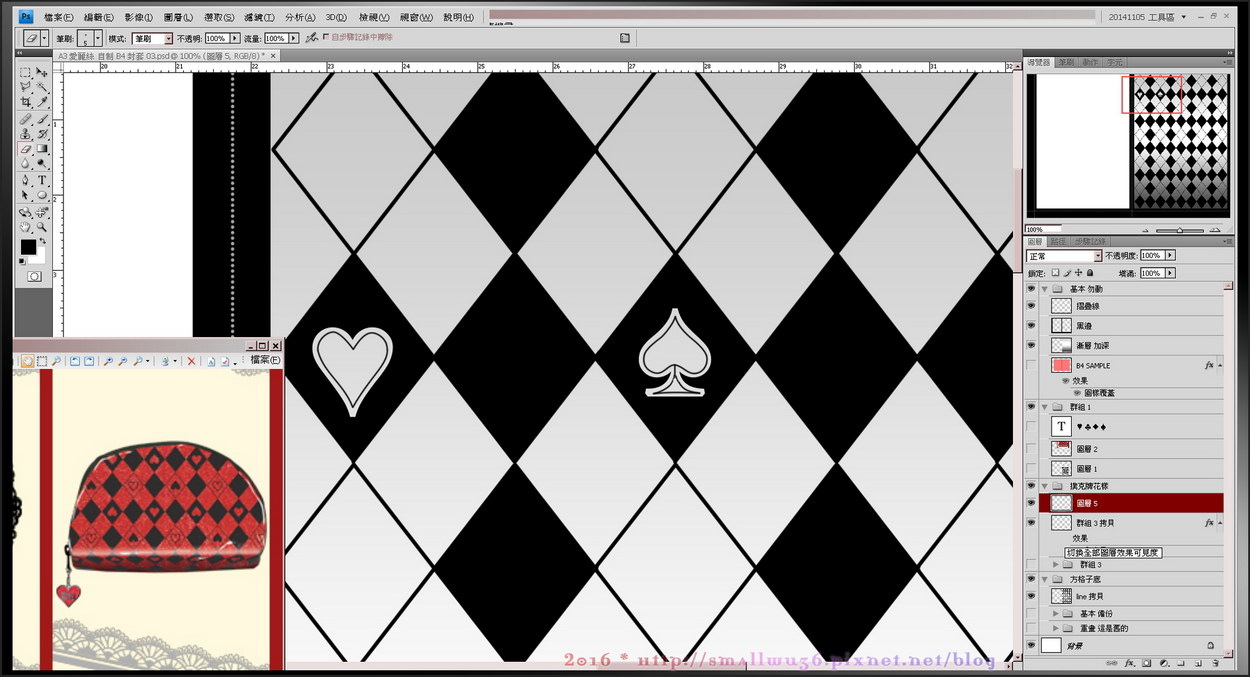The image size is (1250, 677).
Task: Hide the 背景 layer
Action: (x=1032, y=646)
